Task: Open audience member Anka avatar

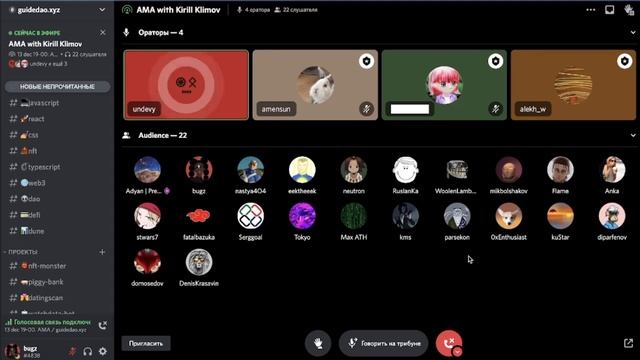Action: (x=612, y=169)
